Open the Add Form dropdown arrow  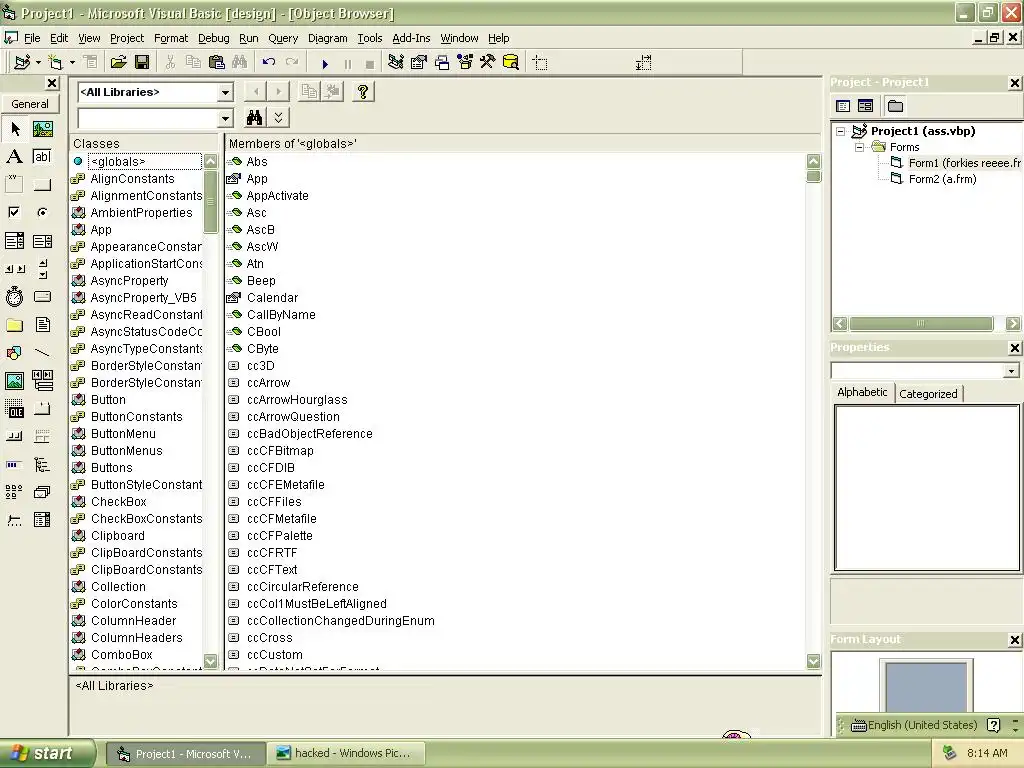click(x=72, y=62)
